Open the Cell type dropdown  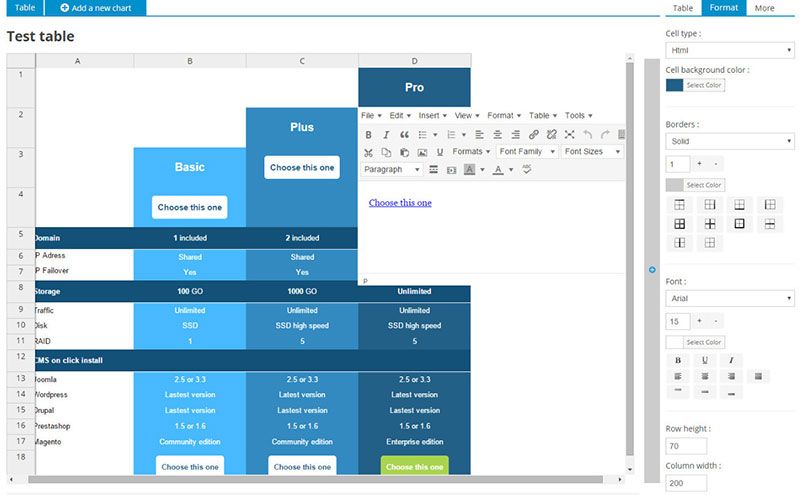730,50
